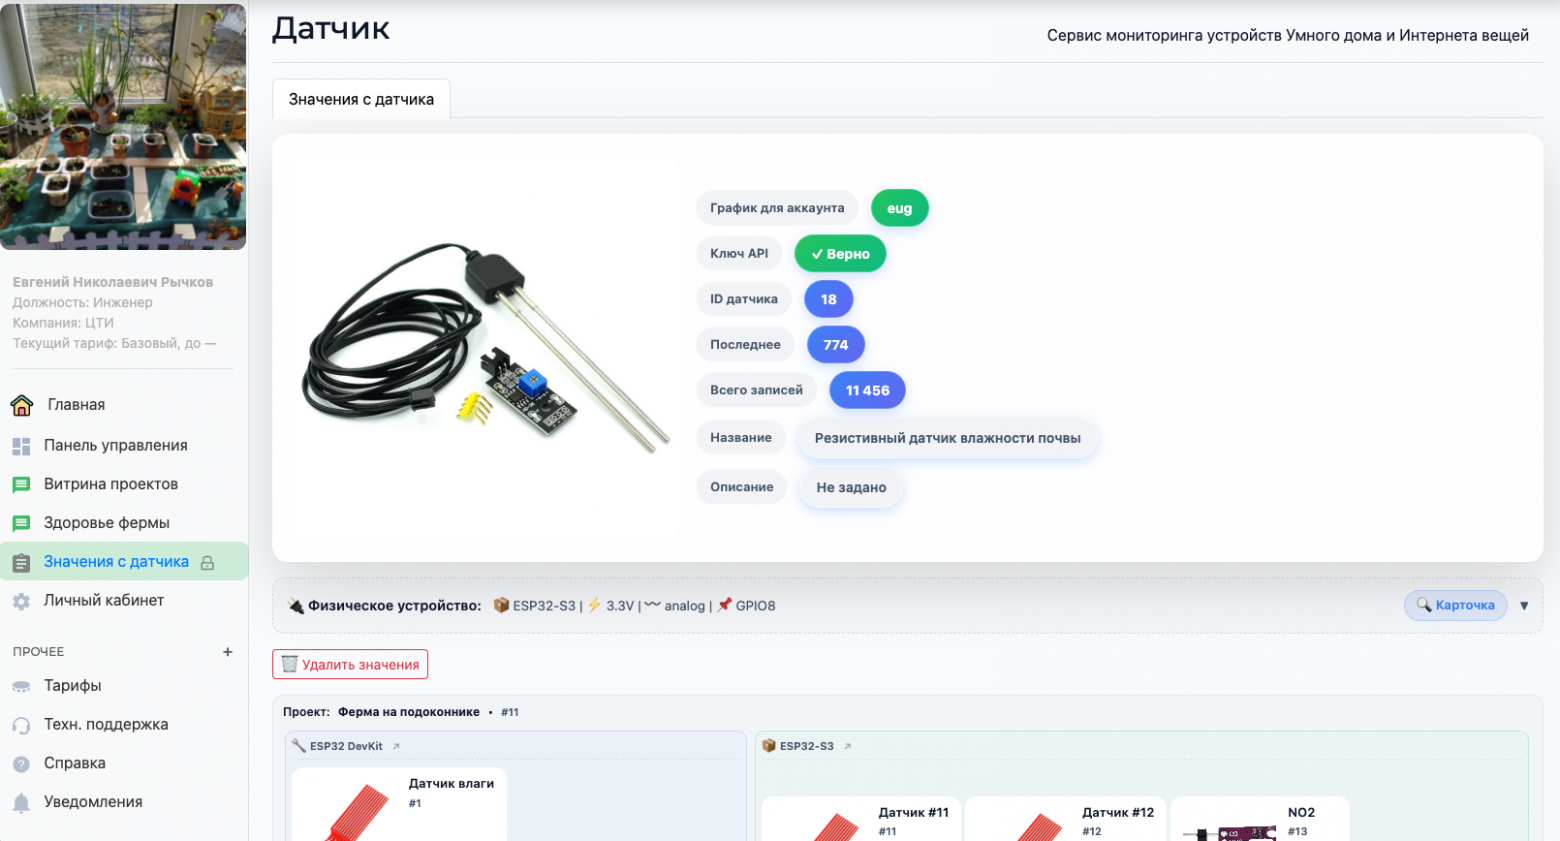Click the clipboard icon for Значения с датчика
The image size is (1560, 841).
pyautogui.click(x=21, y=562)
